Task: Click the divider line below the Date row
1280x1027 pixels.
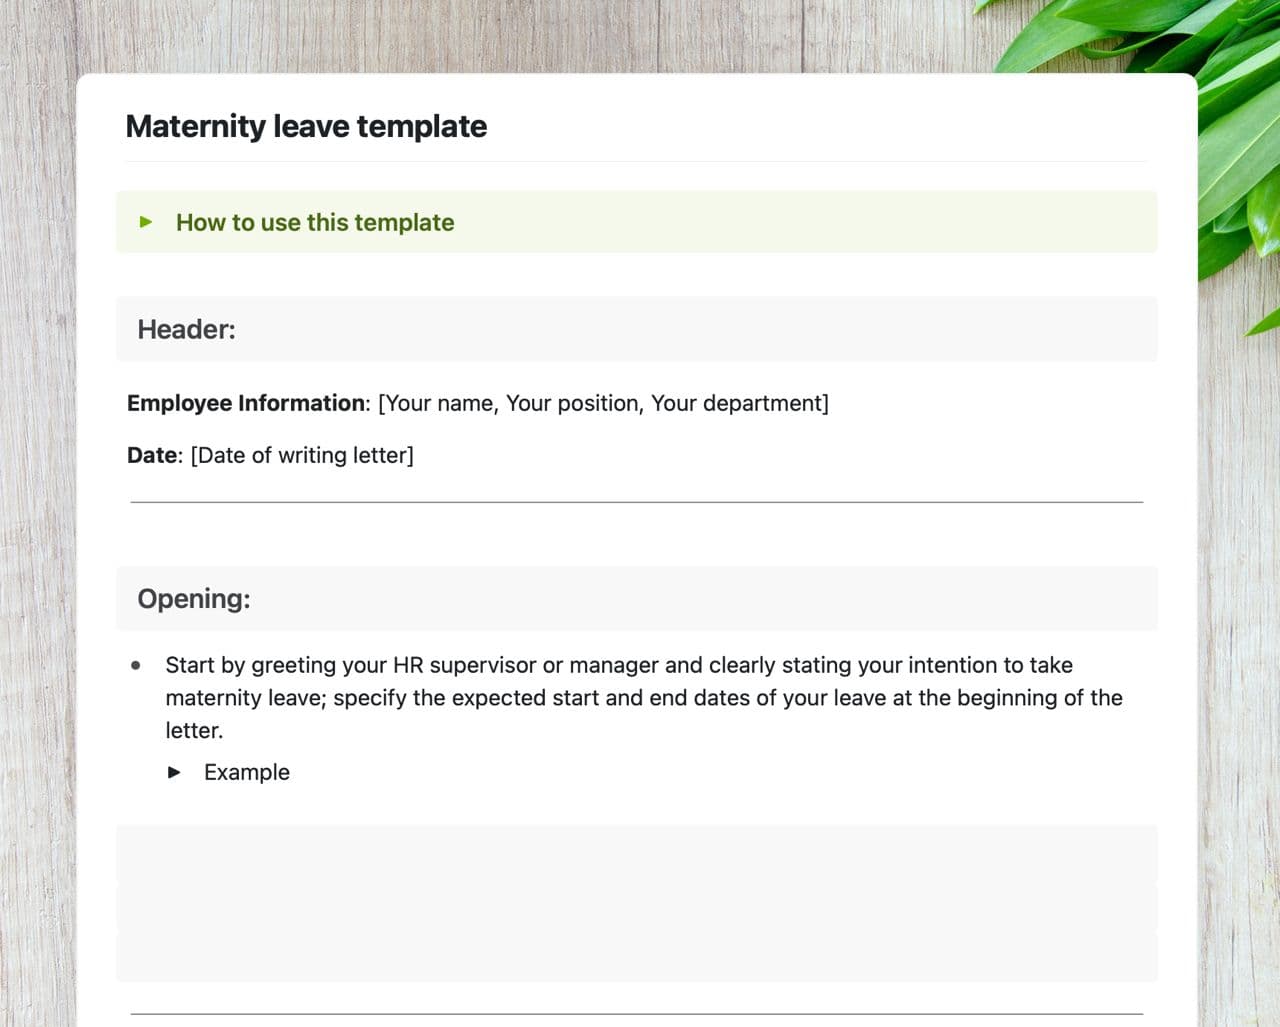Action: [636, 502]
